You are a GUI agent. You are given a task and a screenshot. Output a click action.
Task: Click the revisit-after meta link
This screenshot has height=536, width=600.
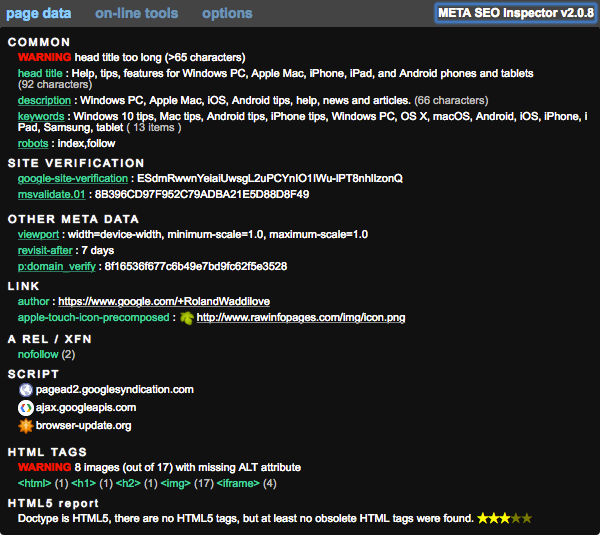coord(45,250)
